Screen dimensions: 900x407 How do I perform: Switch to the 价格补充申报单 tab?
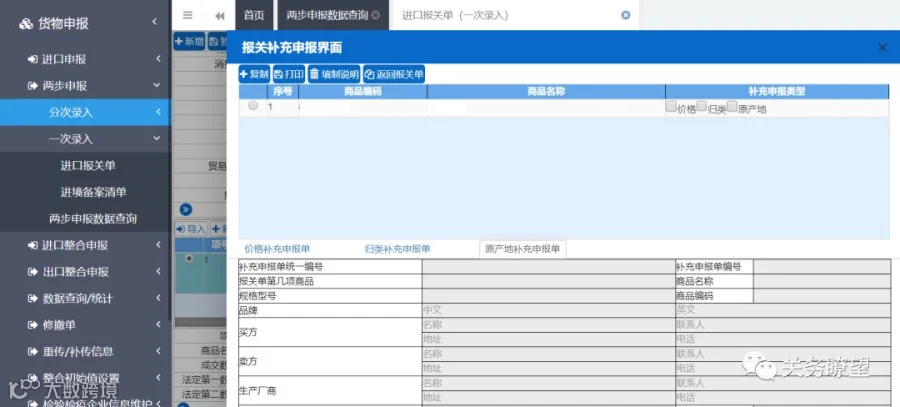coord(277,249)
